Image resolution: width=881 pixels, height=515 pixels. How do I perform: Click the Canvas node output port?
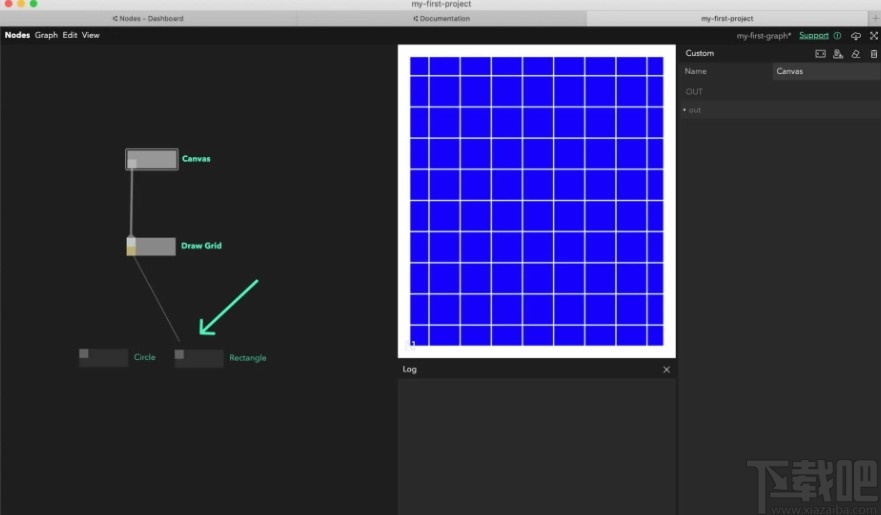pos(131,163)
